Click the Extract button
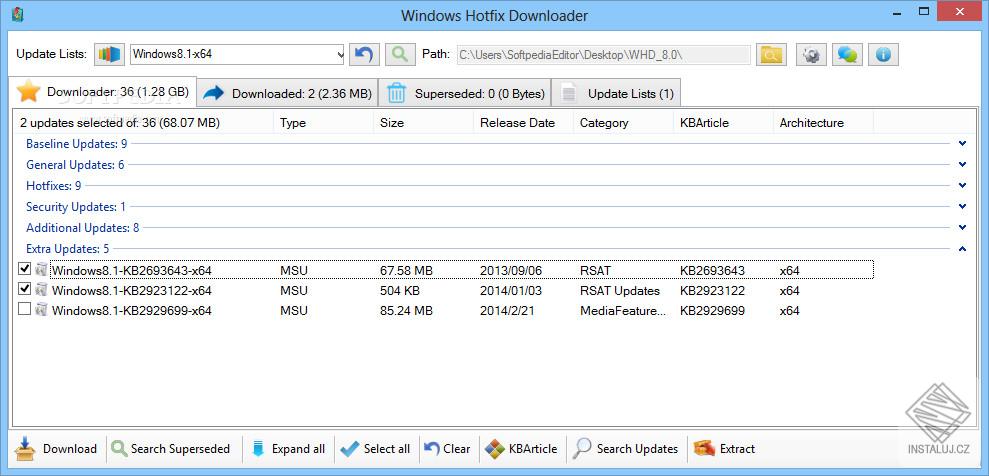 click(x=725, y=449)
